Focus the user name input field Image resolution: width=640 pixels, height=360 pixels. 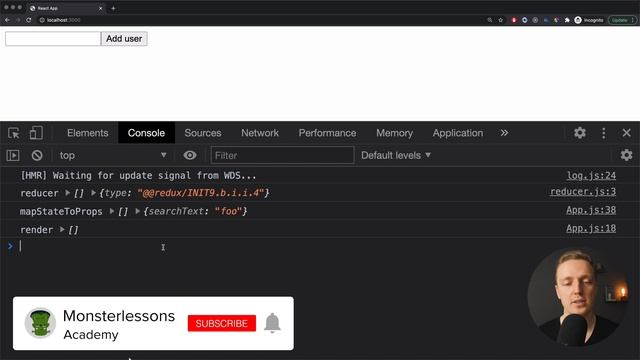pyautogui.click(x=53, y=39)
